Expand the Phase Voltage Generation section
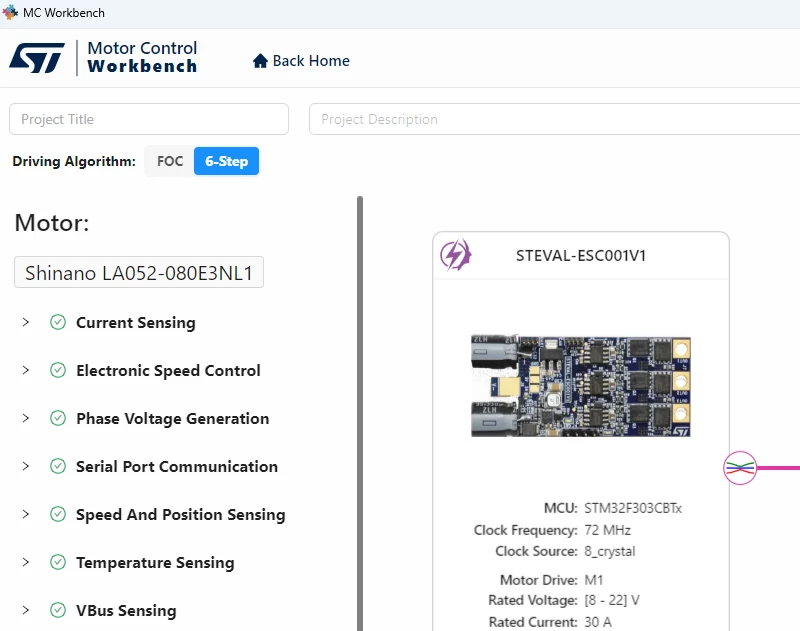The image size is (800, 631). [26, 418]
